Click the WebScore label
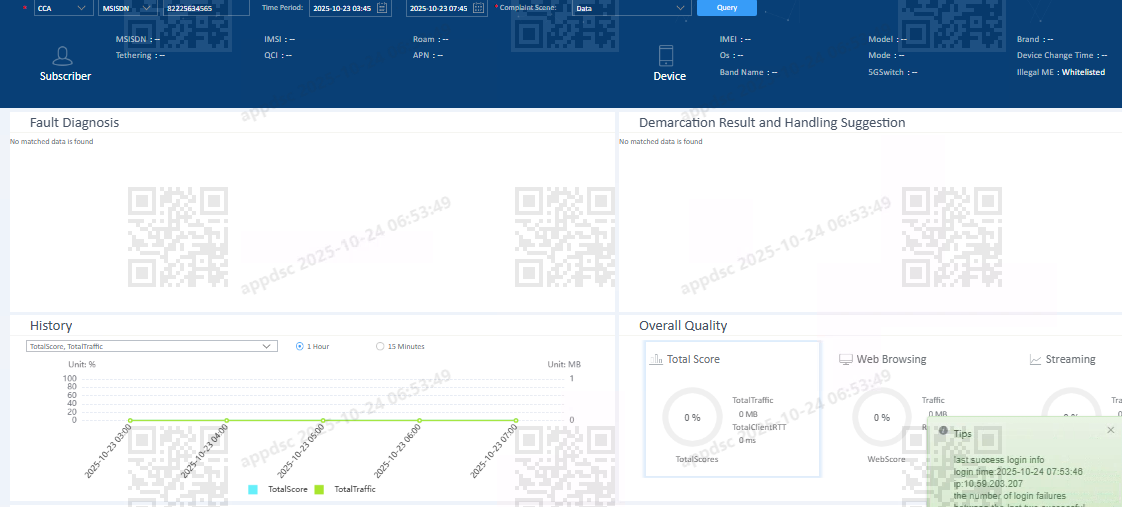This screenshot has height=507, width=1122. click(886, 459)
